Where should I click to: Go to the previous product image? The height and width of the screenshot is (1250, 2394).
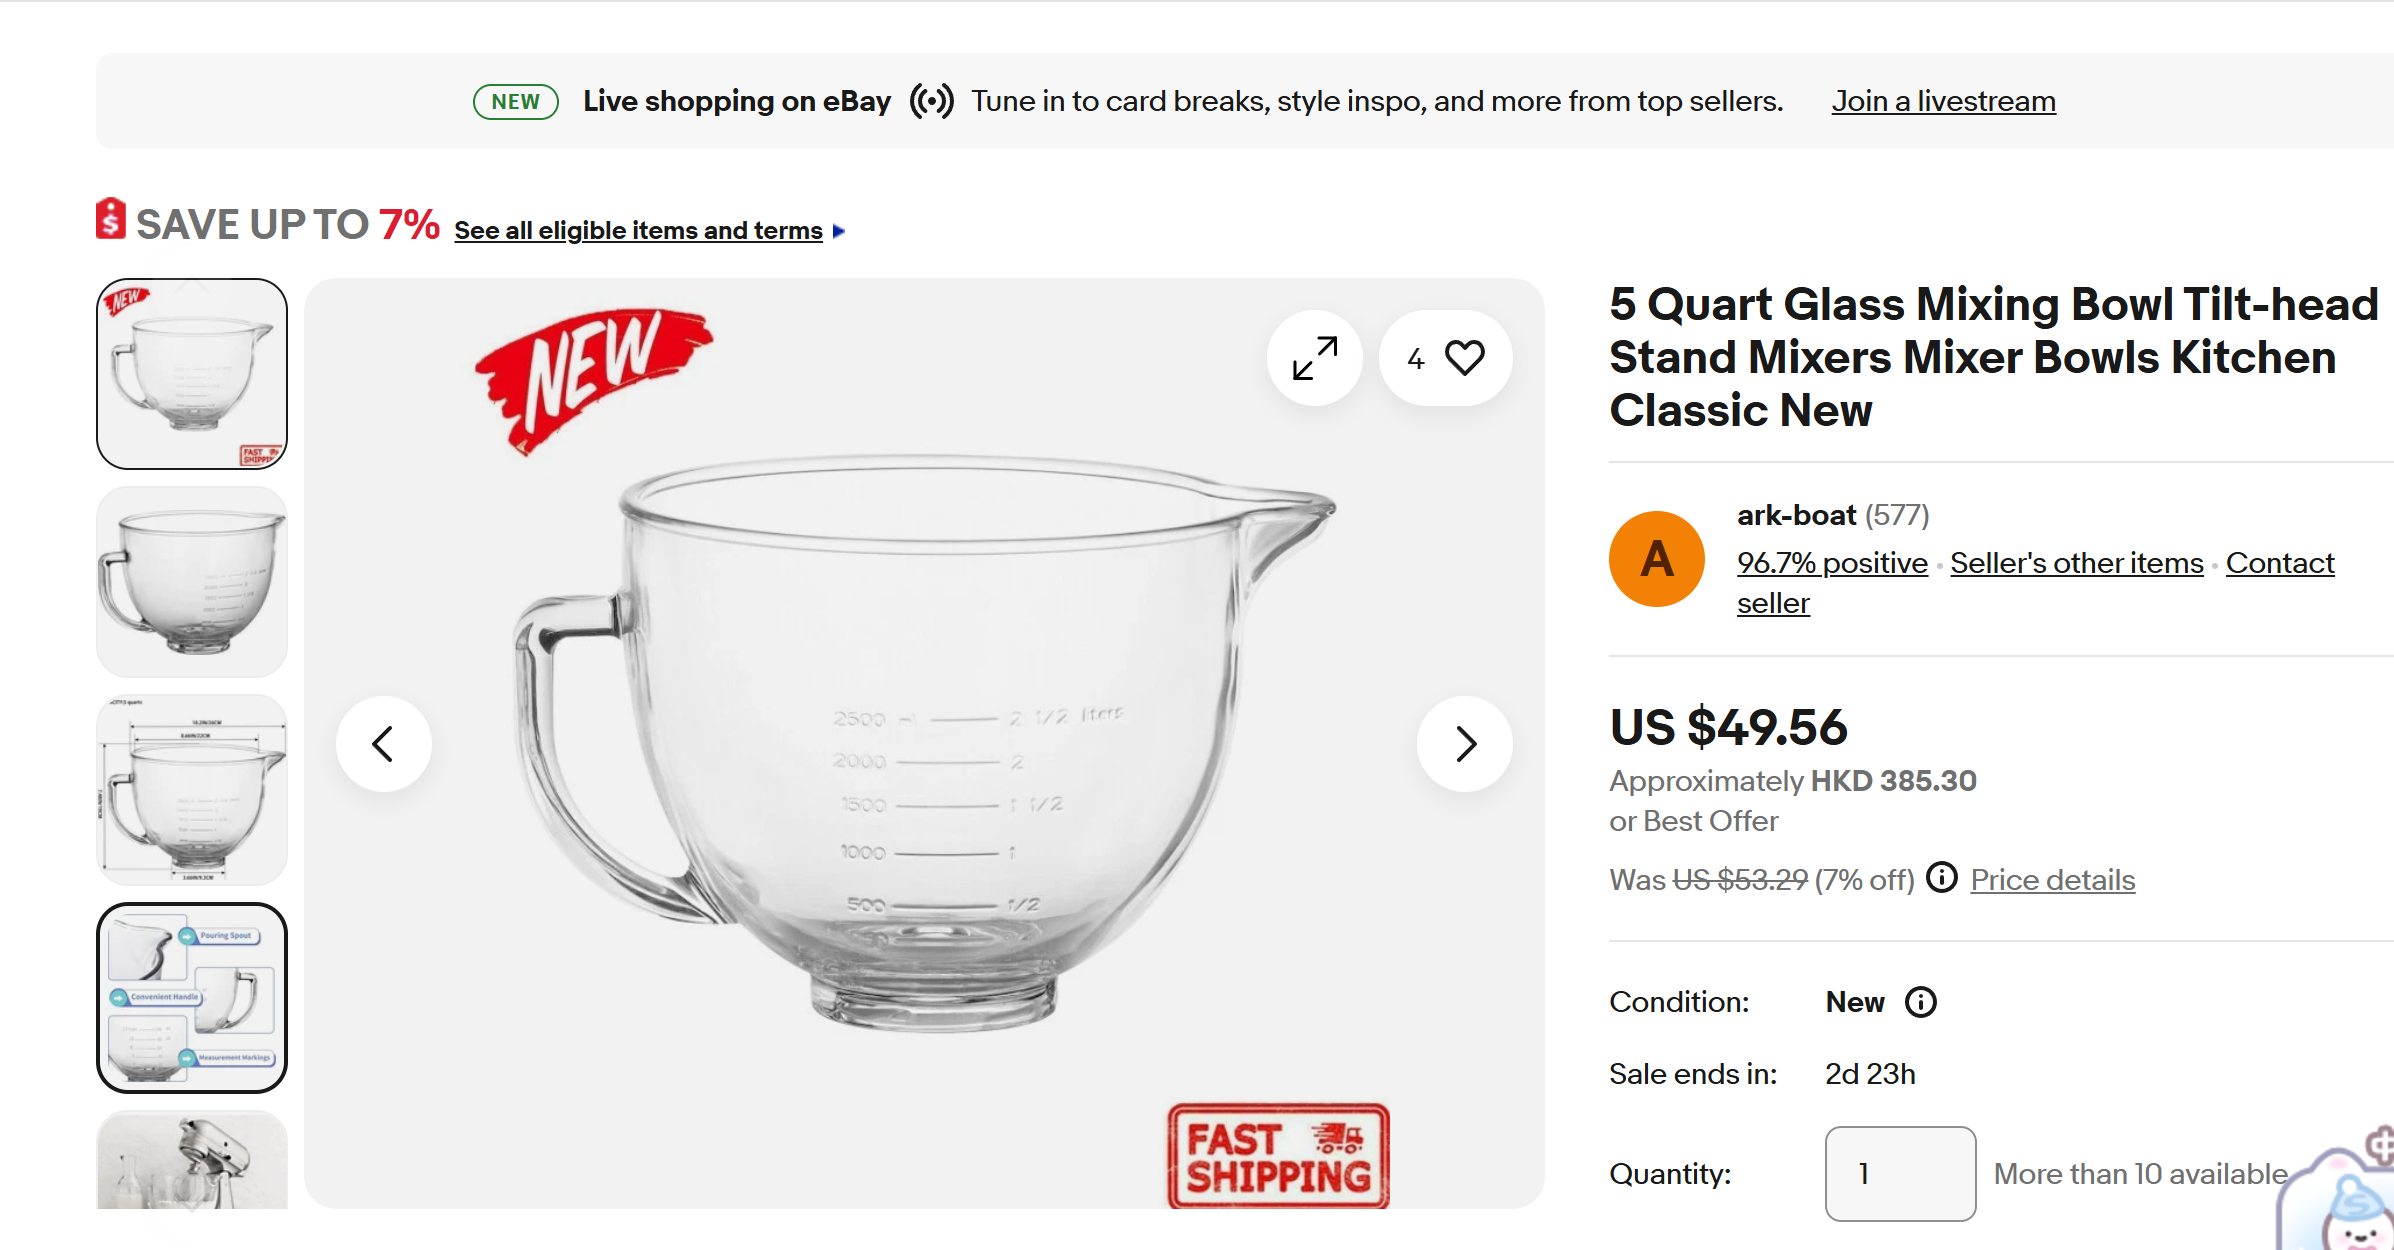(x=383, y=744)
